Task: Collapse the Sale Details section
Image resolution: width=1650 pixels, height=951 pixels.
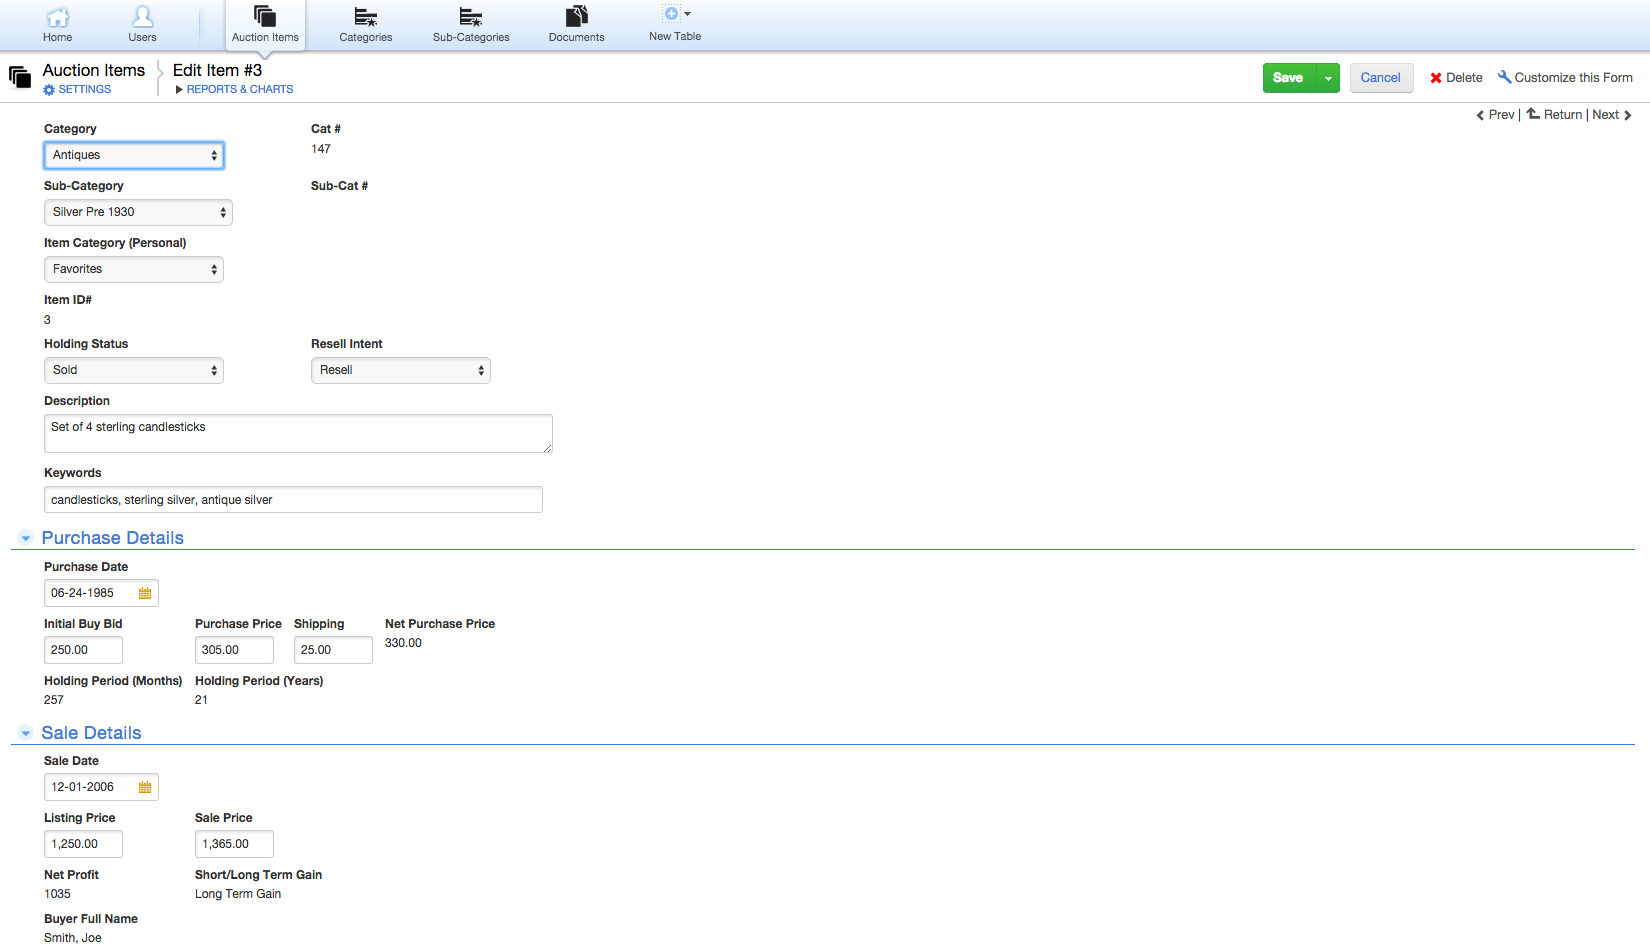Action: pyautogui.click(x=26, y=733)
